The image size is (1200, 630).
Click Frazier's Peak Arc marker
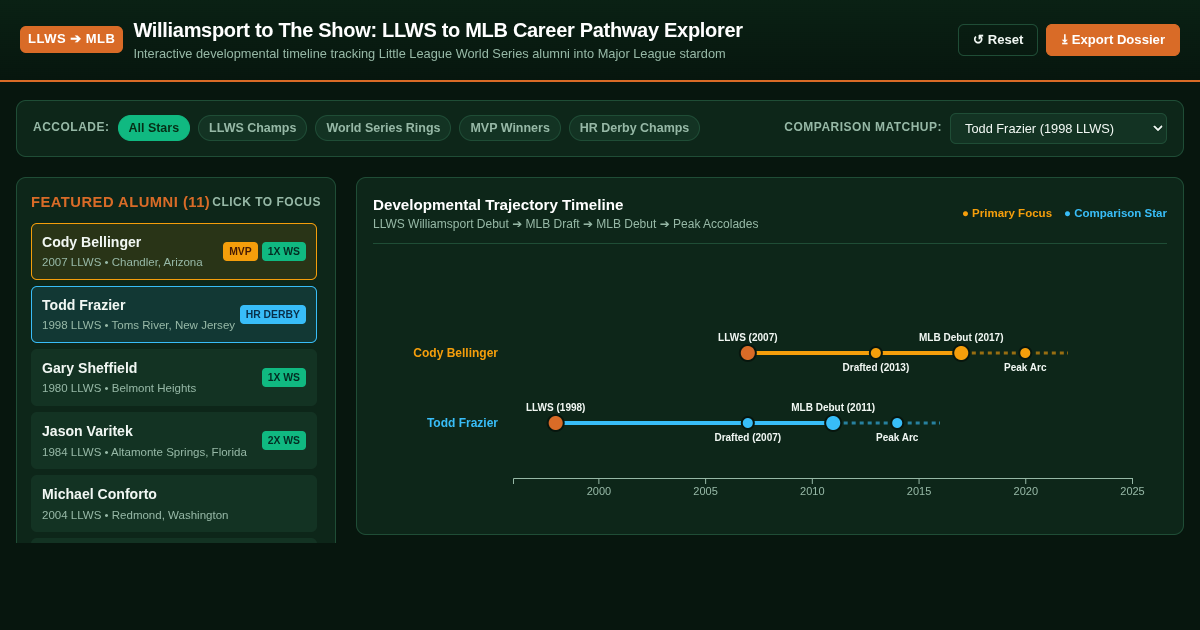(897, 423)
